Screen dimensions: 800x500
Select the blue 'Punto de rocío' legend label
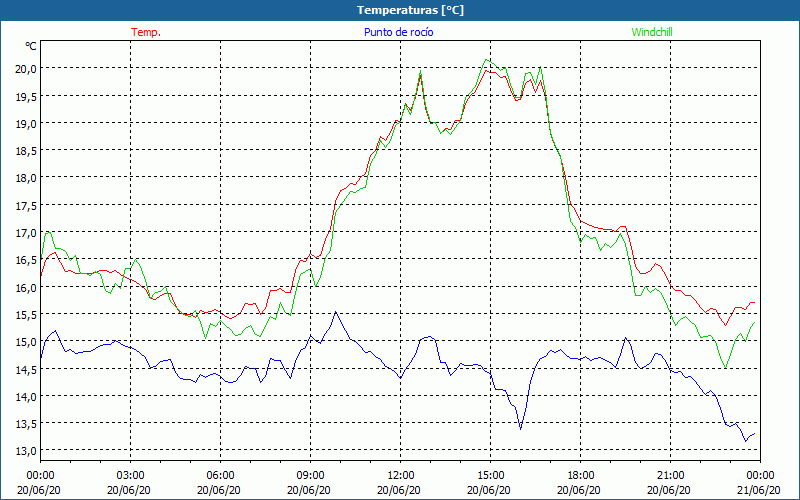point(398,32)
